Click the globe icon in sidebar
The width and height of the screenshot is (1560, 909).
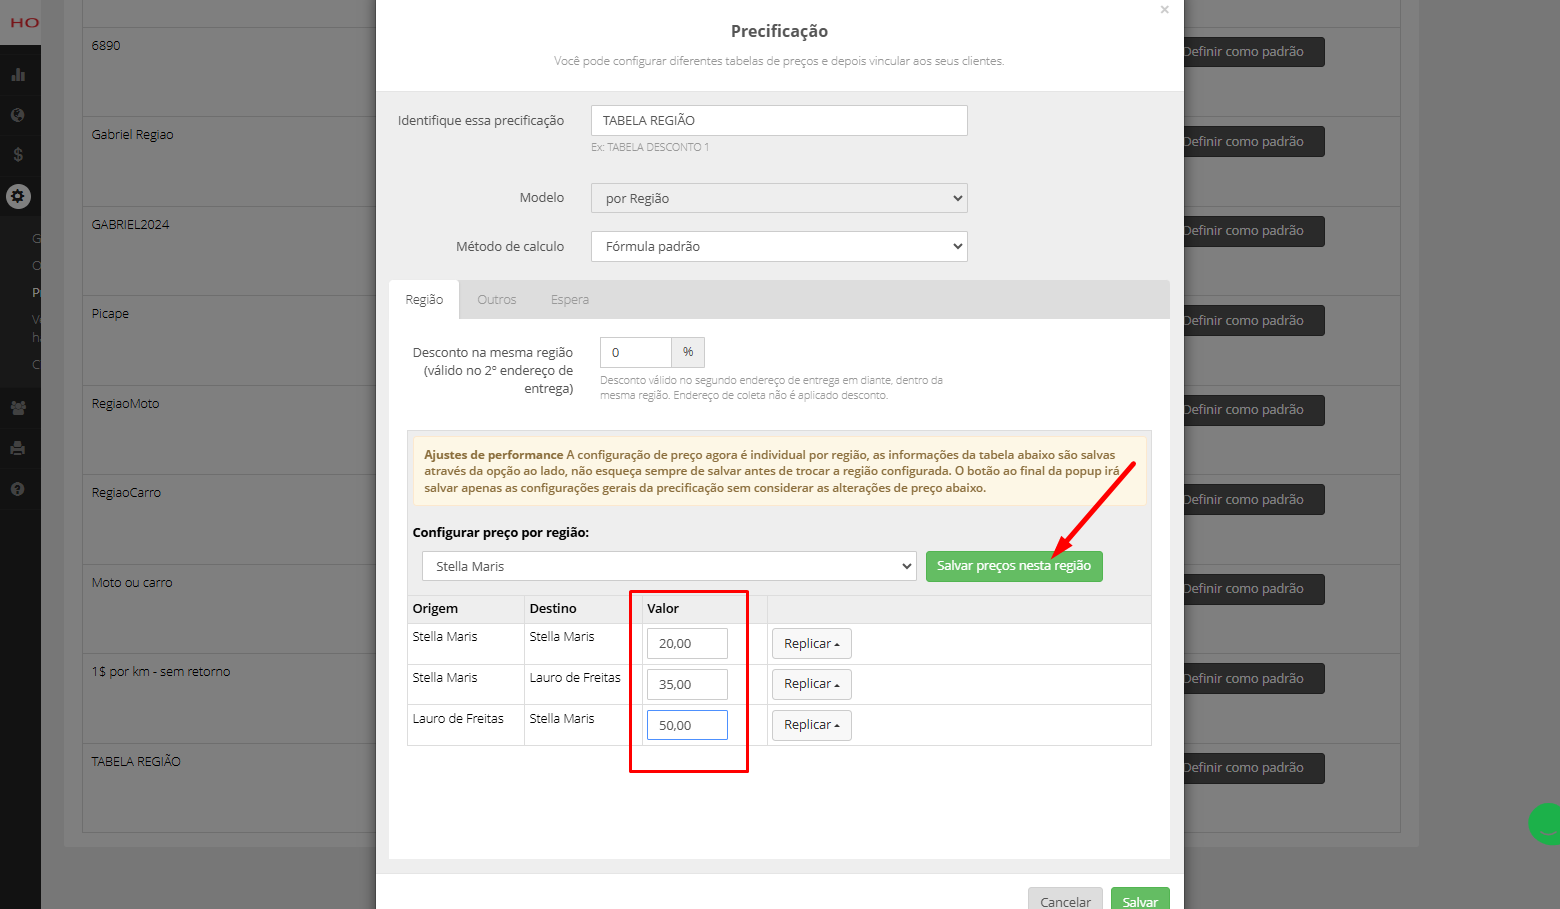coord(18,115)
